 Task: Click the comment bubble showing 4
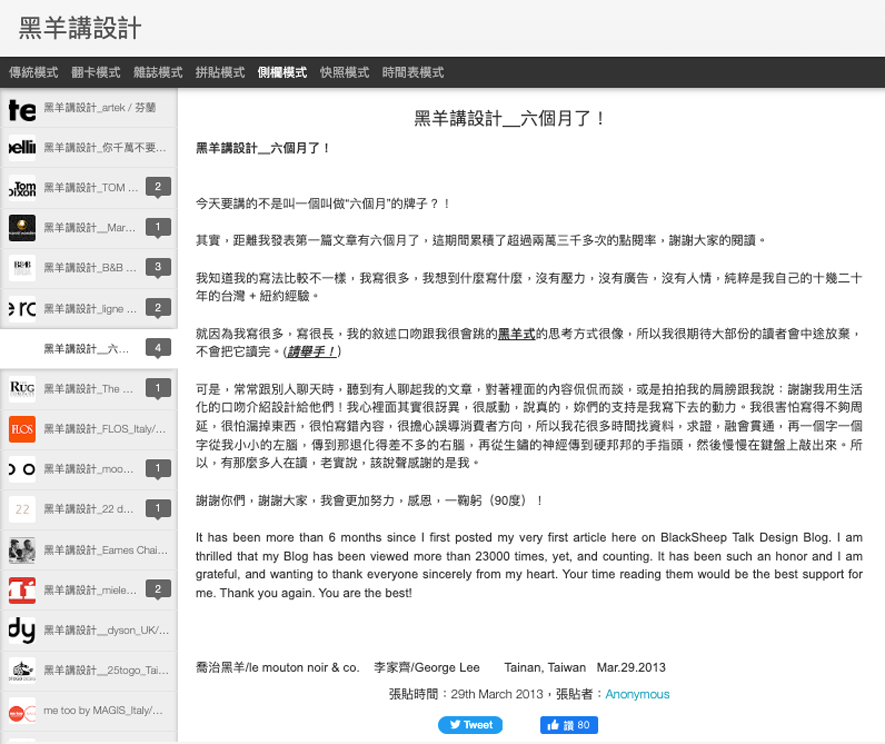(158, 348)
